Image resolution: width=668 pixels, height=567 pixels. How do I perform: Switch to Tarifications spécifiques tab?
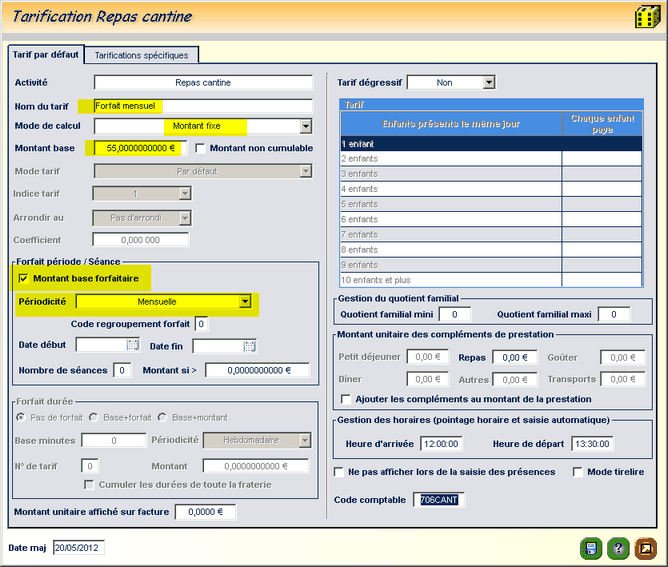(142, 54)
